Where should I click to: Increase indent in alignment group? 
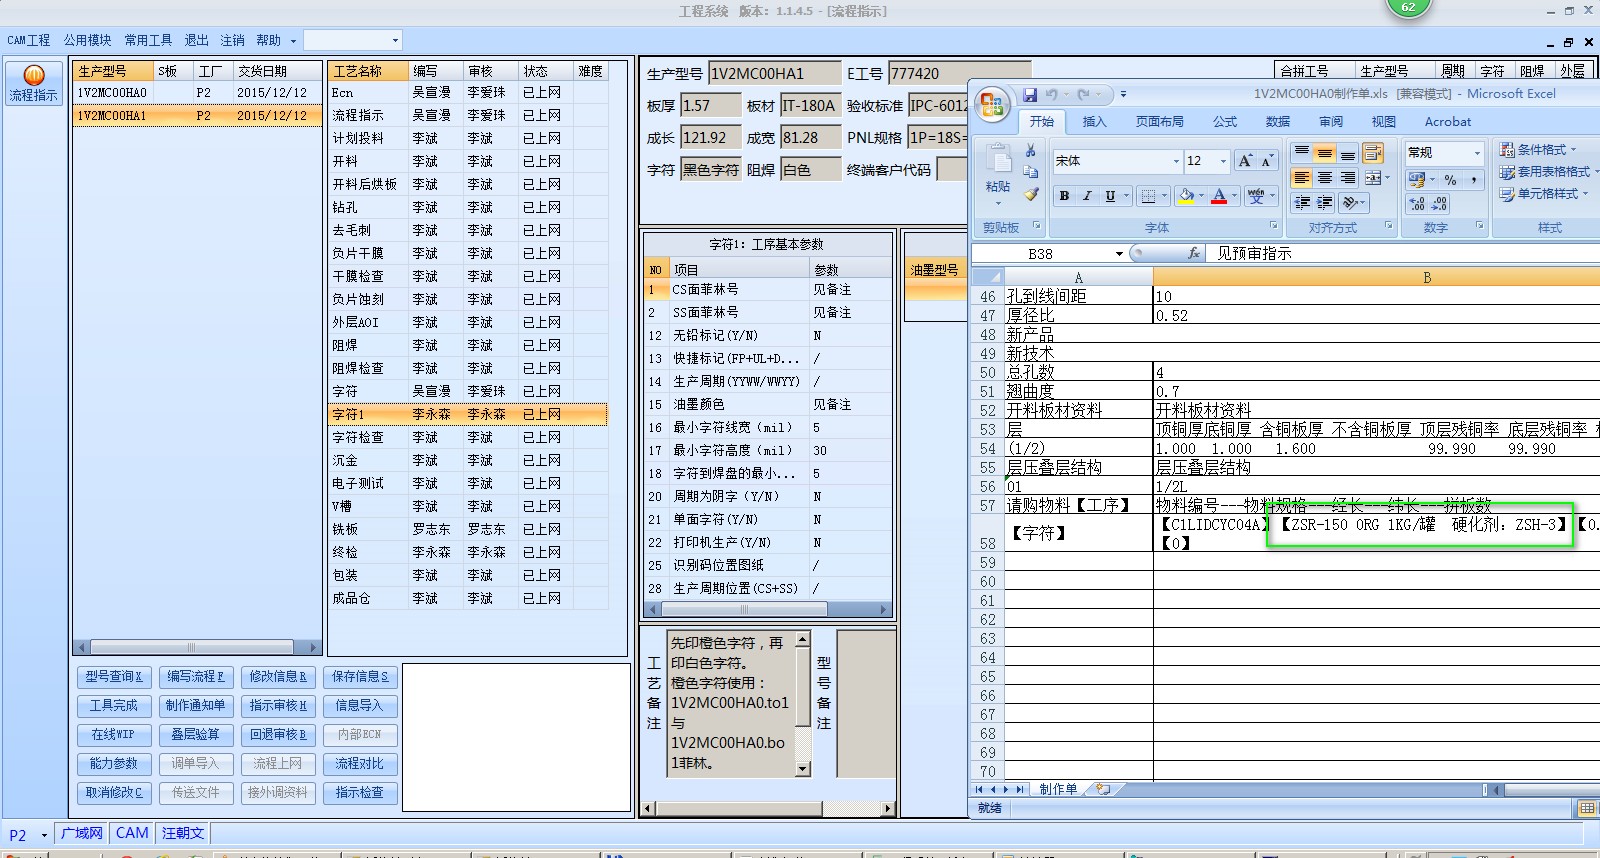pyautogui.click(x=1325, y=202)
